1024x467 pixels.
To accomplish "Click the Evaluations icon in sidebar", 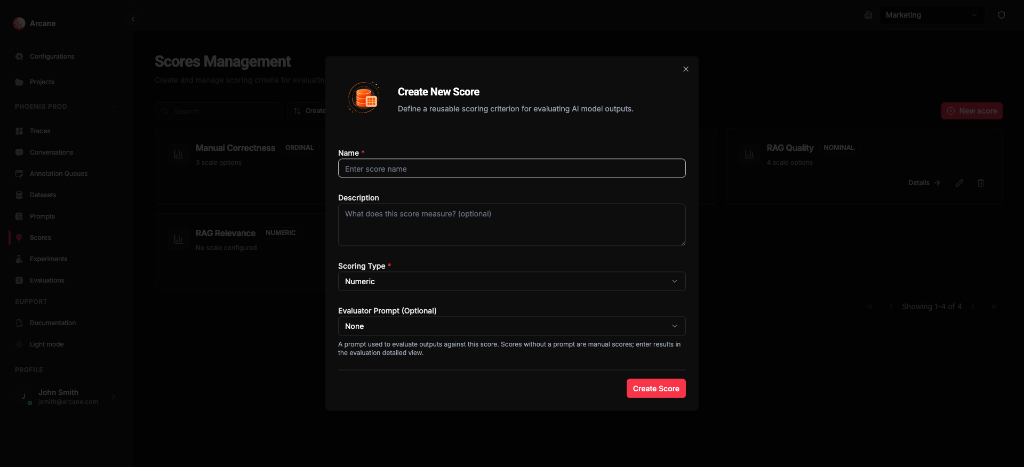I will click(19, 280).
